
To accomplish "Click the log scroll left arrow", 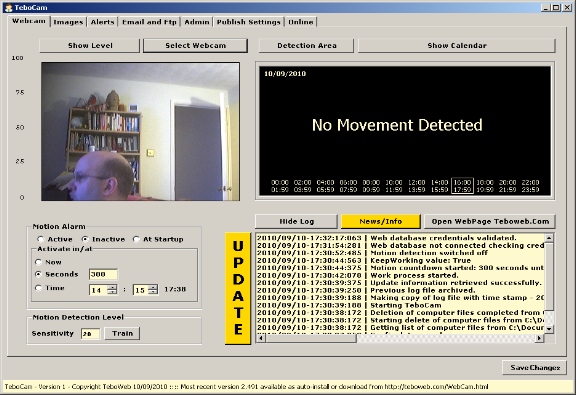I will tap(260, 338).
